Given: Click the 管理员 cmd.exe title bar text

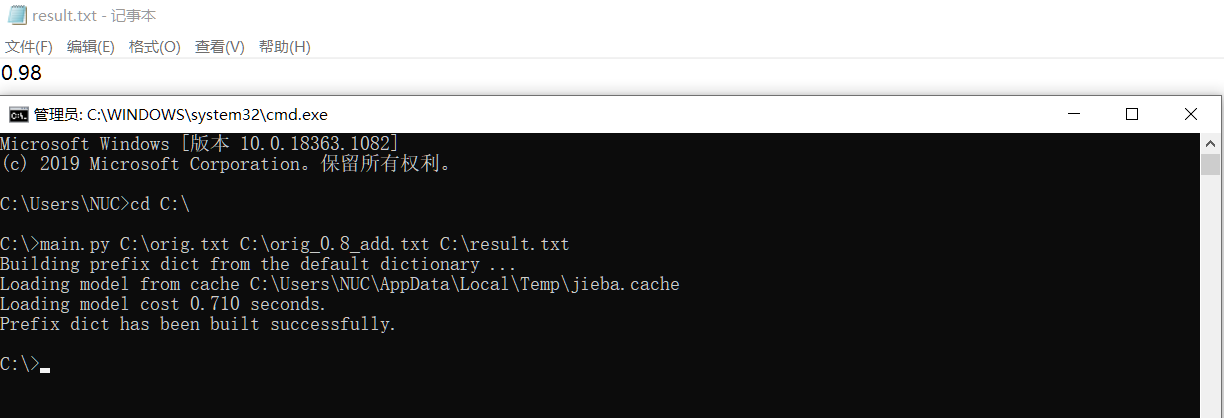Looking at the screenshot, I should coord(180,115).
